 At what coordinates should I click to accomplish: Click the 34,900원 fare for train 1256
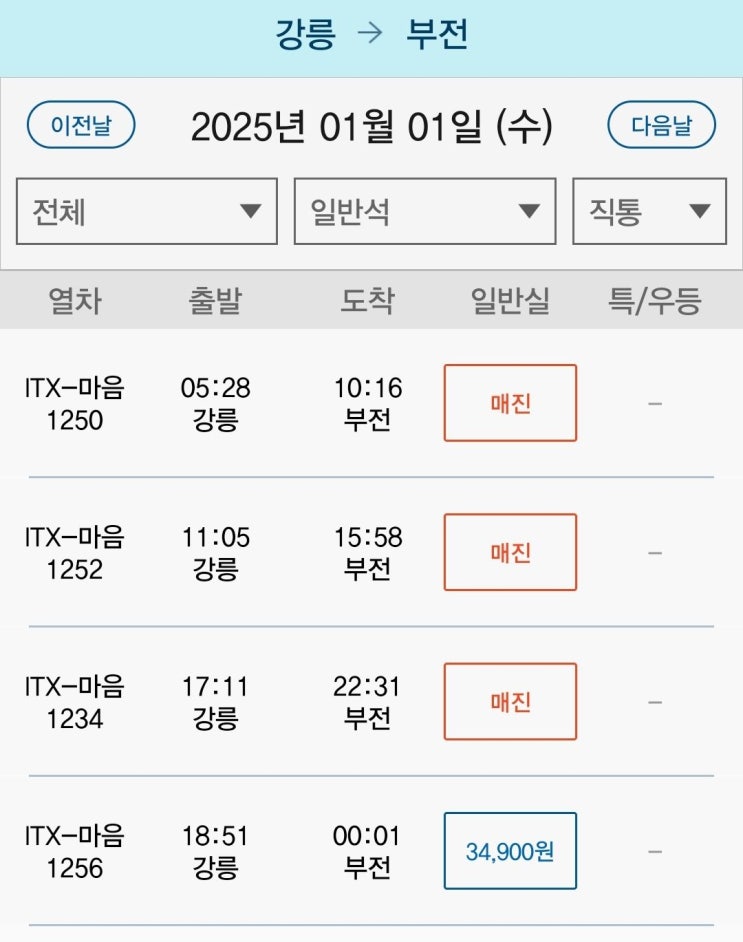(510, 851)
